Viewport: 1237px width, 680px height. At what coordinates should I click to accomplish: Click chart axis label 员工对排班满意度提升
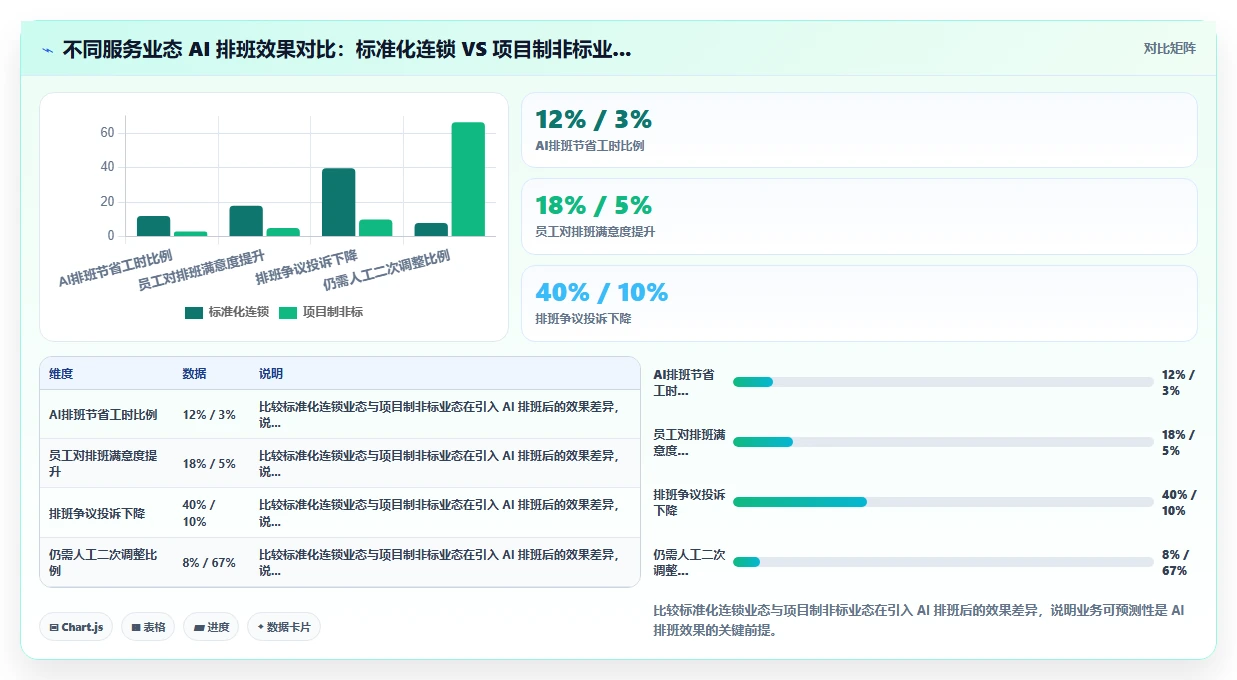pyautogui.click(x=201, y=270)
